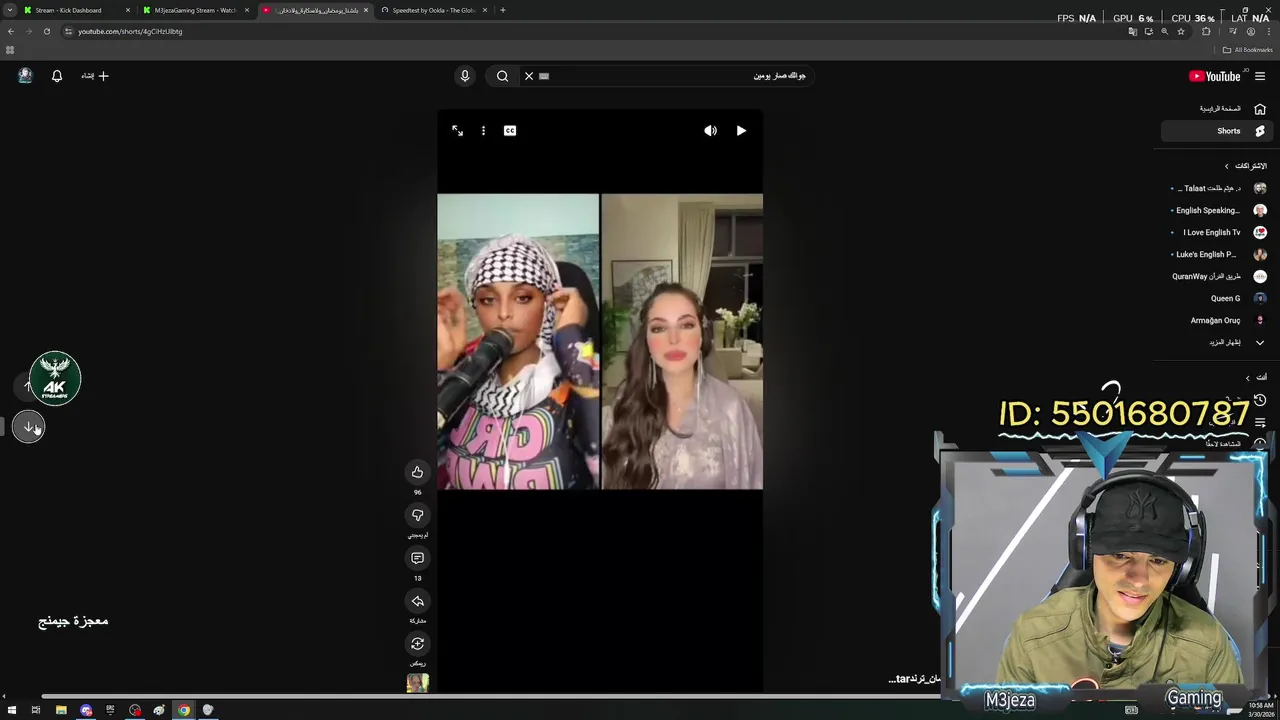The width and height of the screenshot is (1280, 720).
Task: Open the Chrome profile avatar
Action: [x=1250, y=31]
